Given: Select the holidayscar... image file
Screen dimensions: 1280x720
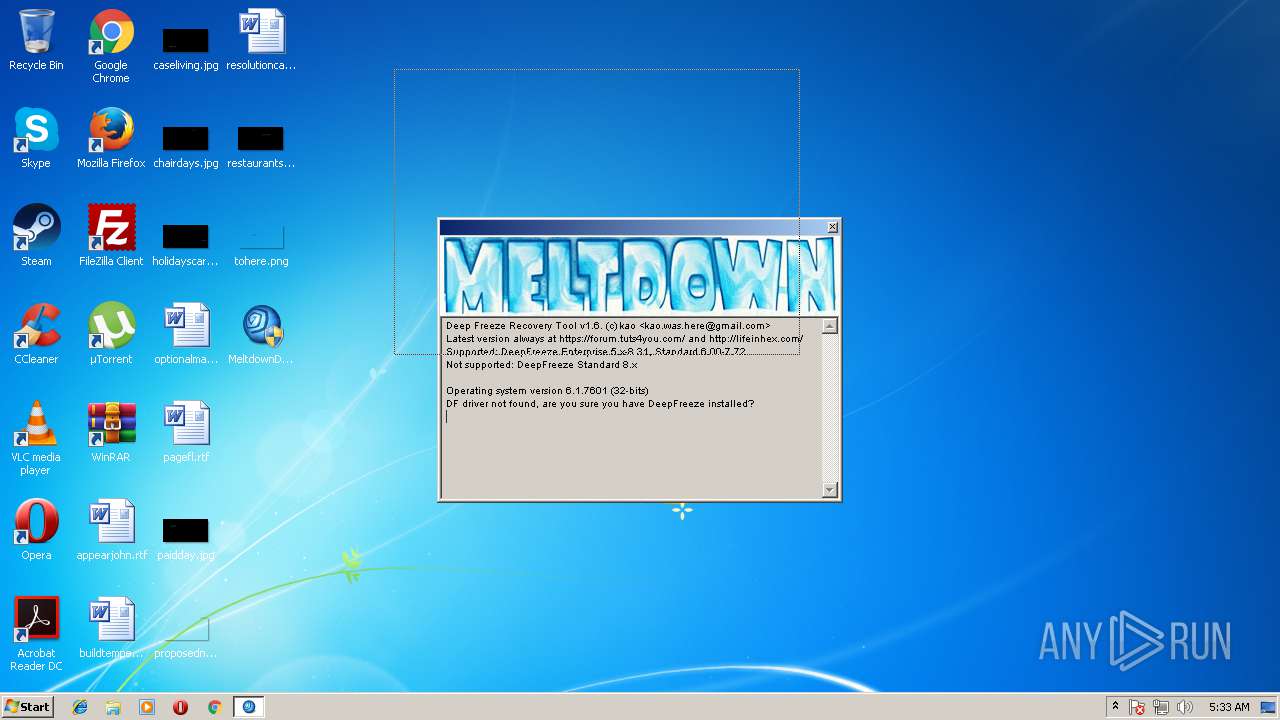Looking at the screenshot, I should [x=186, y=243].
